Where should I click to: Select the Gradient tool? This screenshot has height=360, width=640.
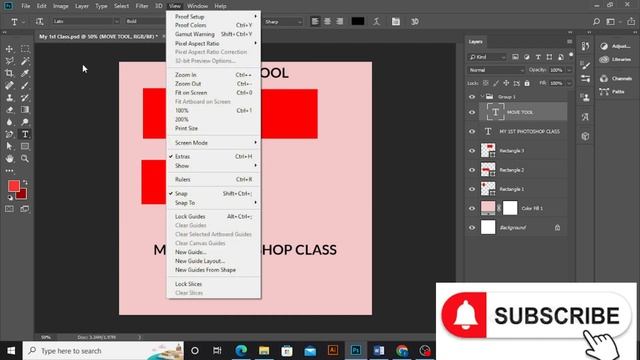point(25,110)
